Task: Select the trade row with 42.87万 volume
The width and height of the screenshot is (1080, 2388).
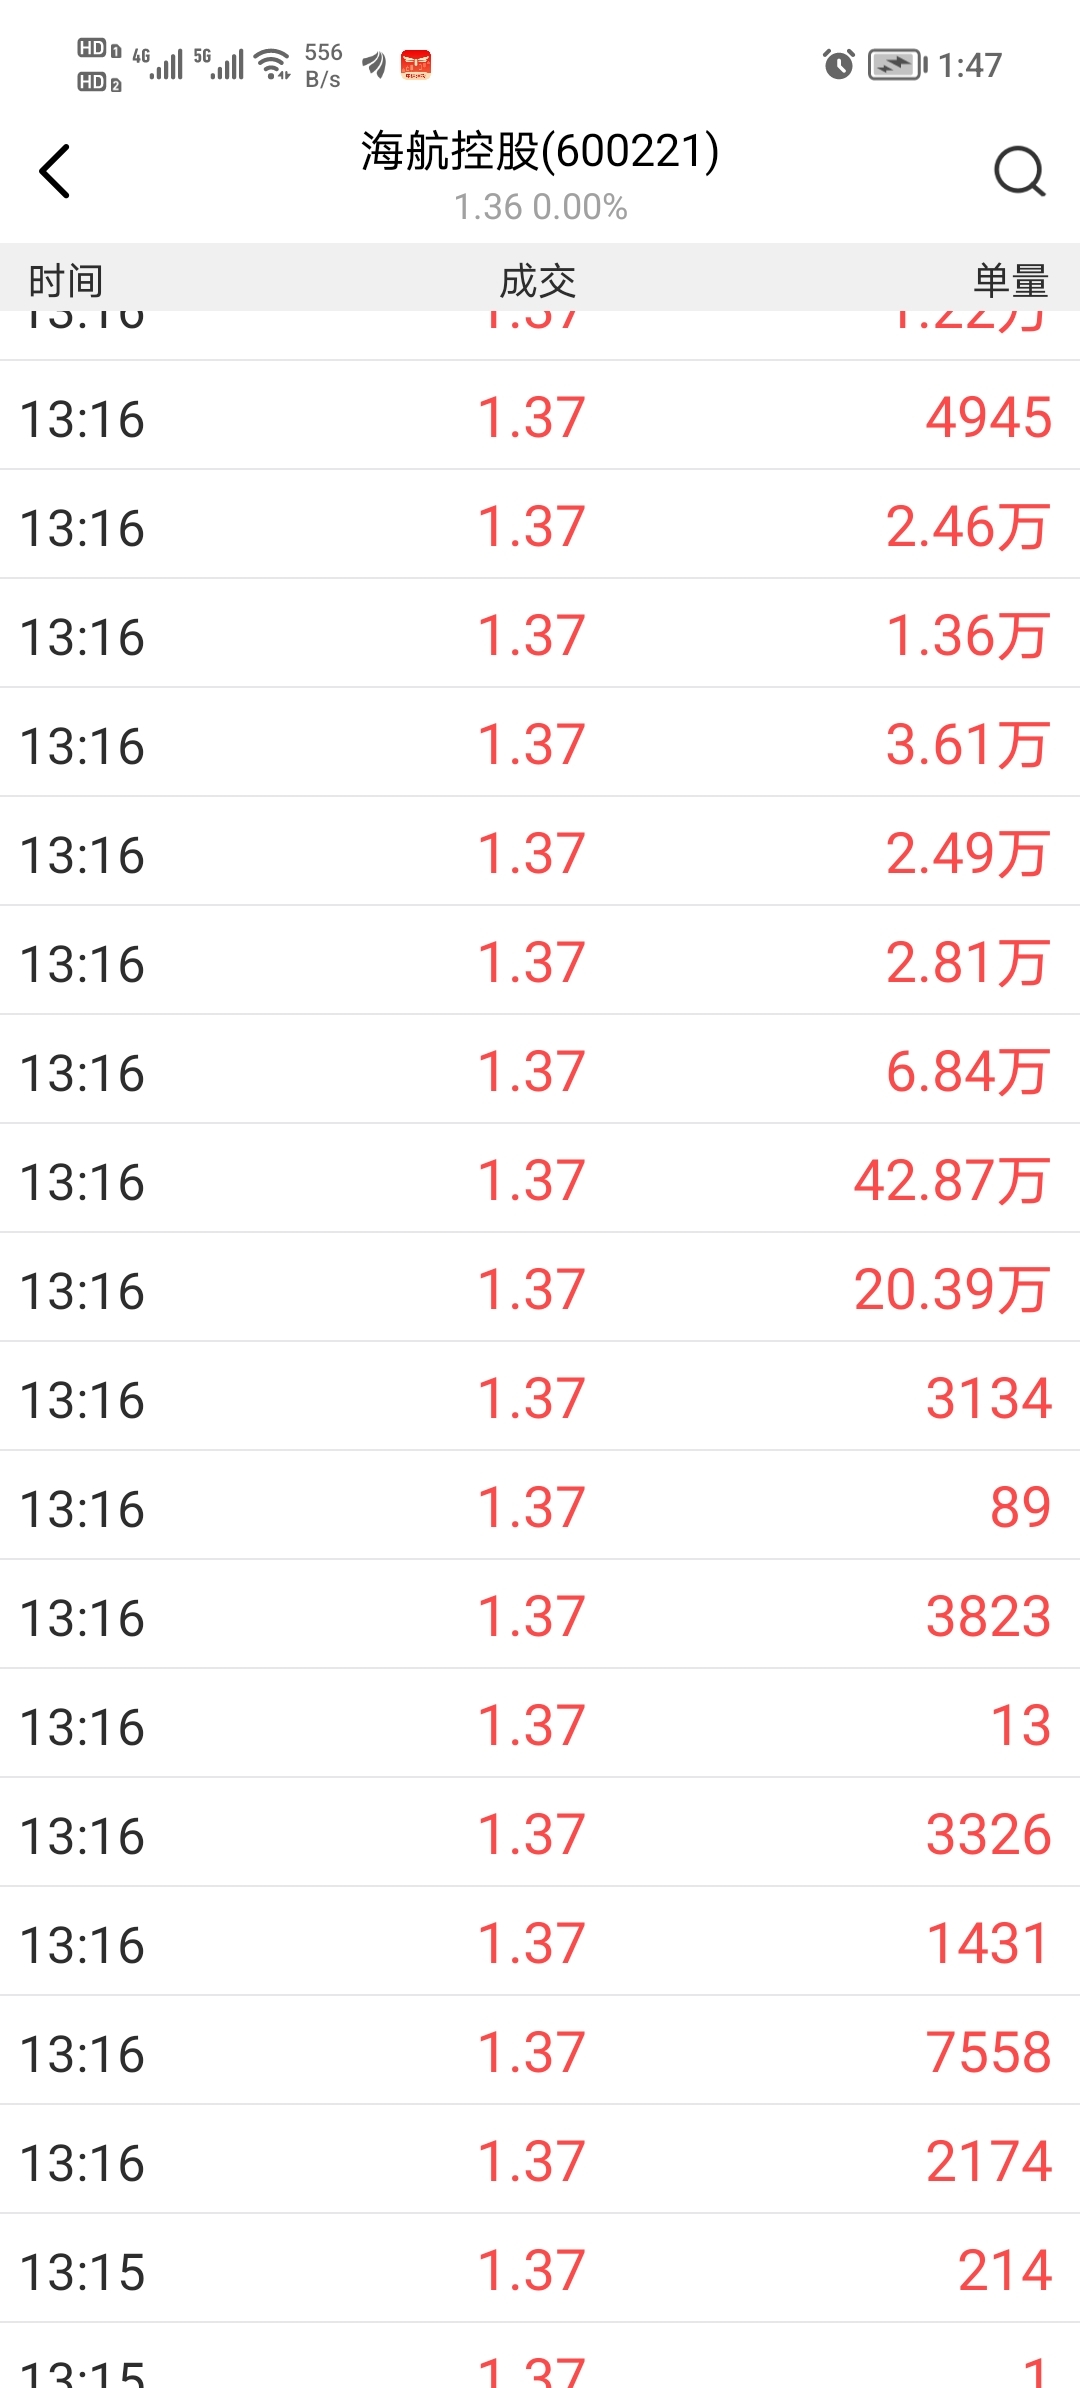Action: [540, 1178]
